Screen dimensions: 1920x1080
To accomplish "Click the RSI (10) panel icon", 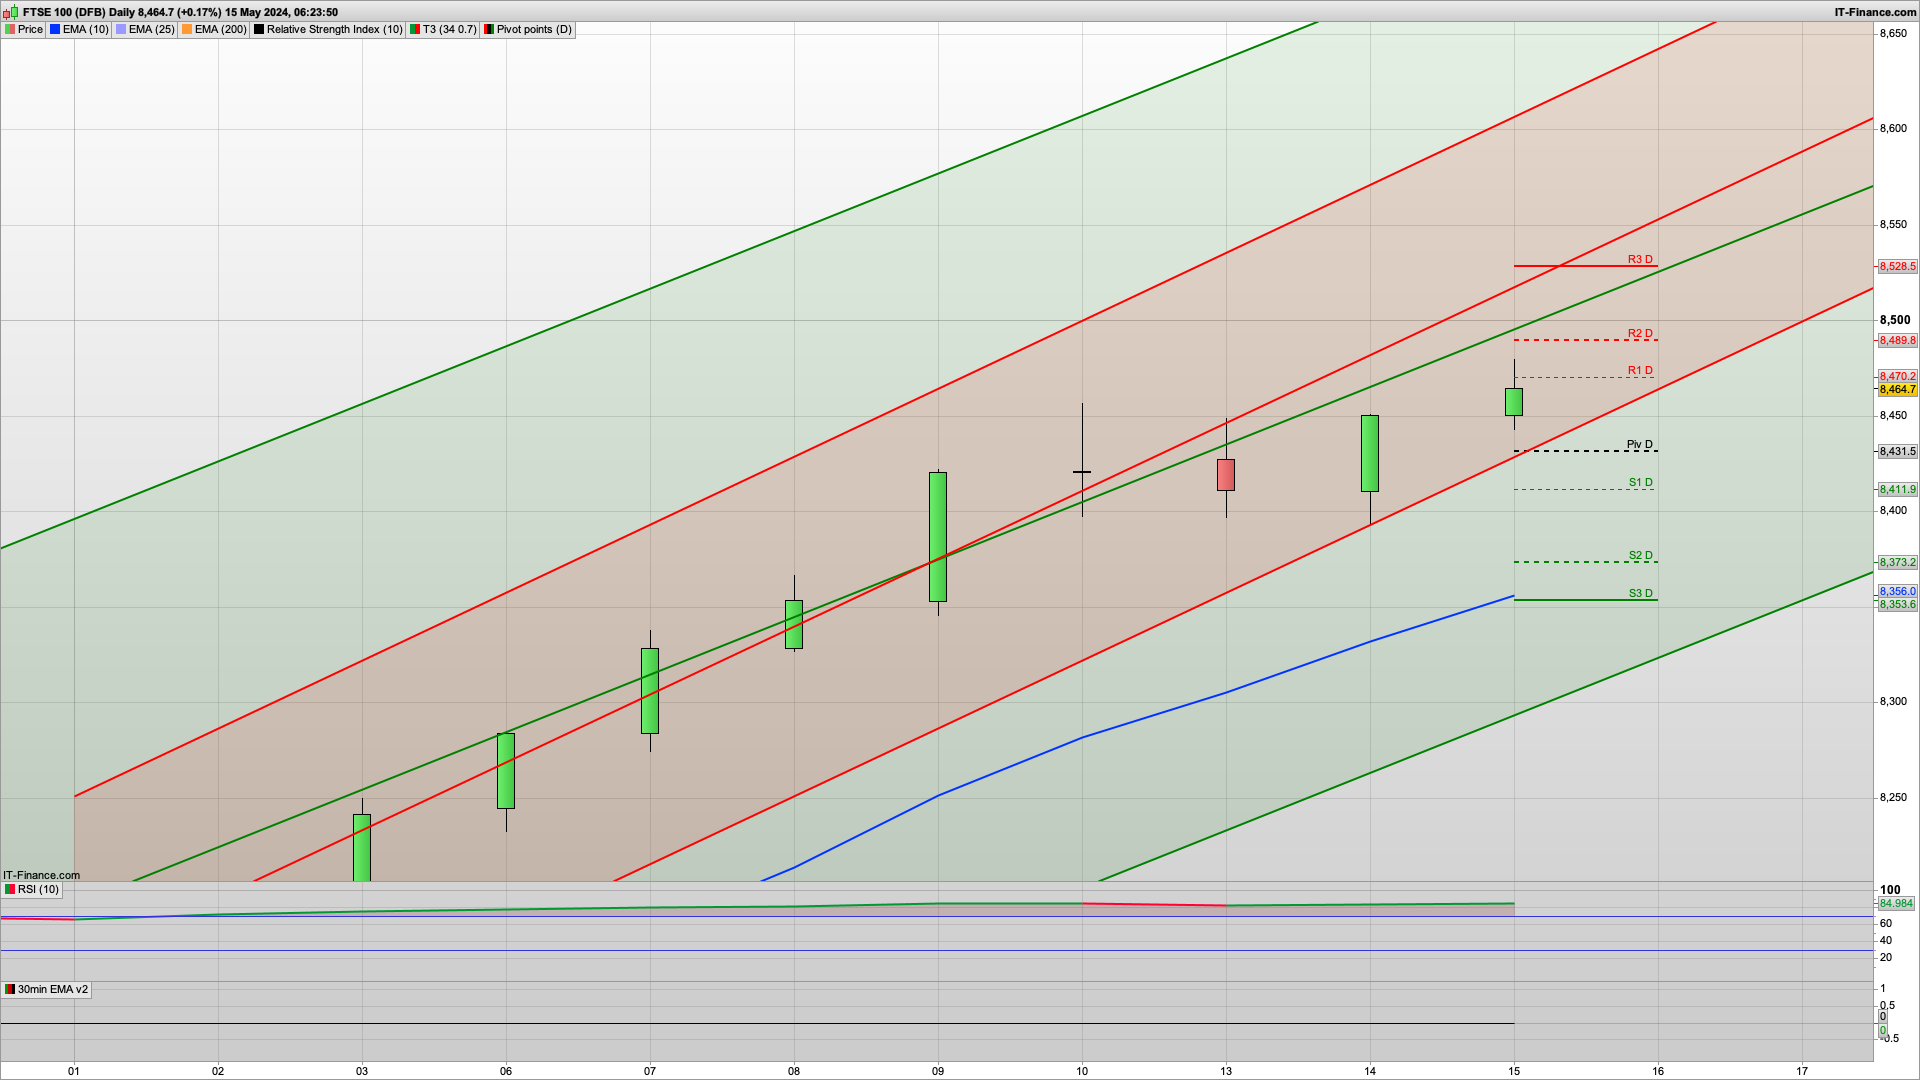I will pos(10,889).
